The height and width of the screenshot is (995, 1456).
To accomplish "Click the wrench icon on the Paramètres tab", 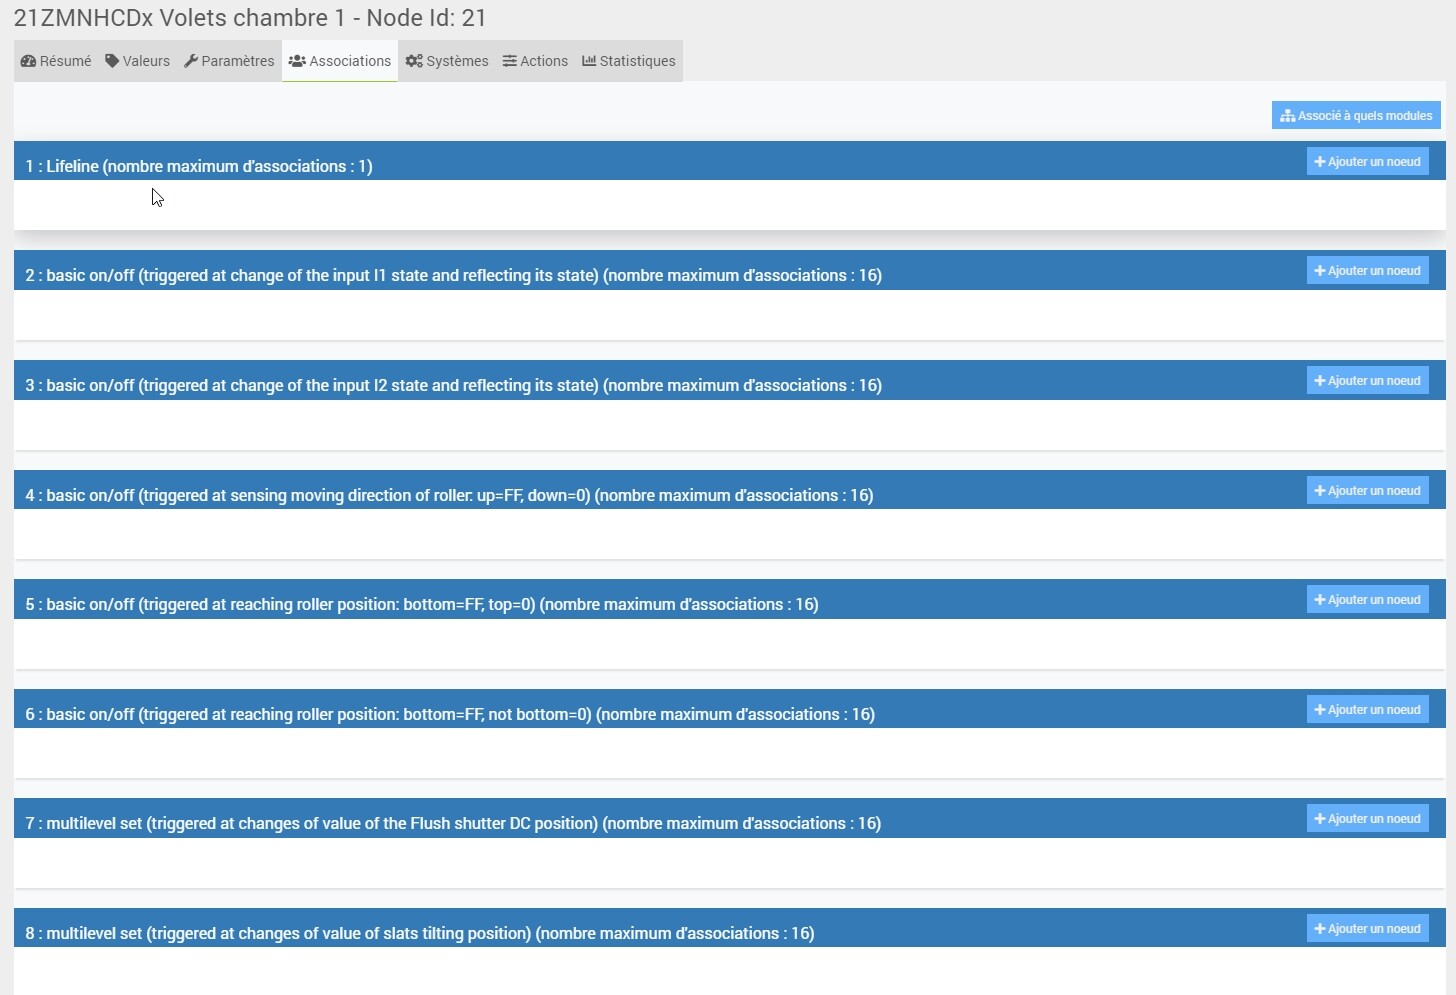I will (x=191, y=61).
